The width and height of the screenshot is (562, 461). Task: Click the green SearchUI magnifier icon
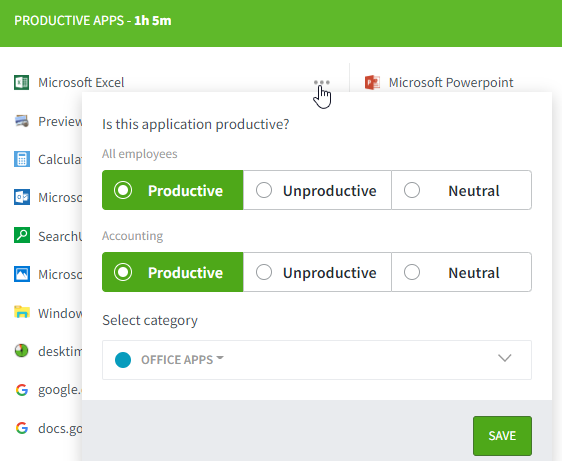pos(22,236)
